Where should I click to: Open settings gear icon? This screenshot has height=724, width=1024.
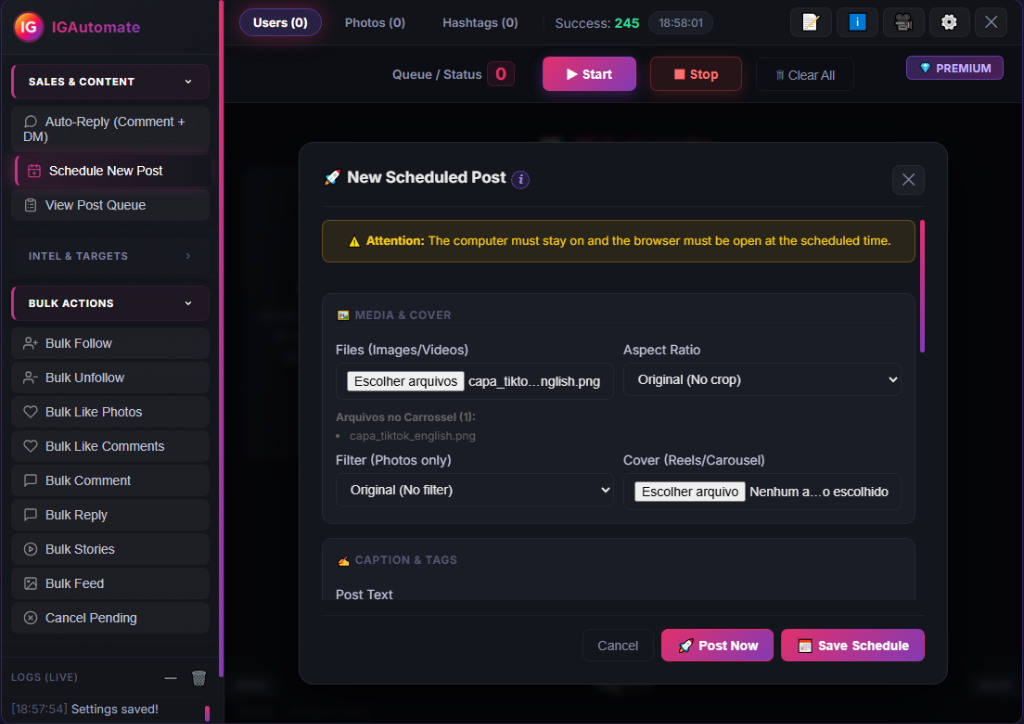click(x=949, y=22)
